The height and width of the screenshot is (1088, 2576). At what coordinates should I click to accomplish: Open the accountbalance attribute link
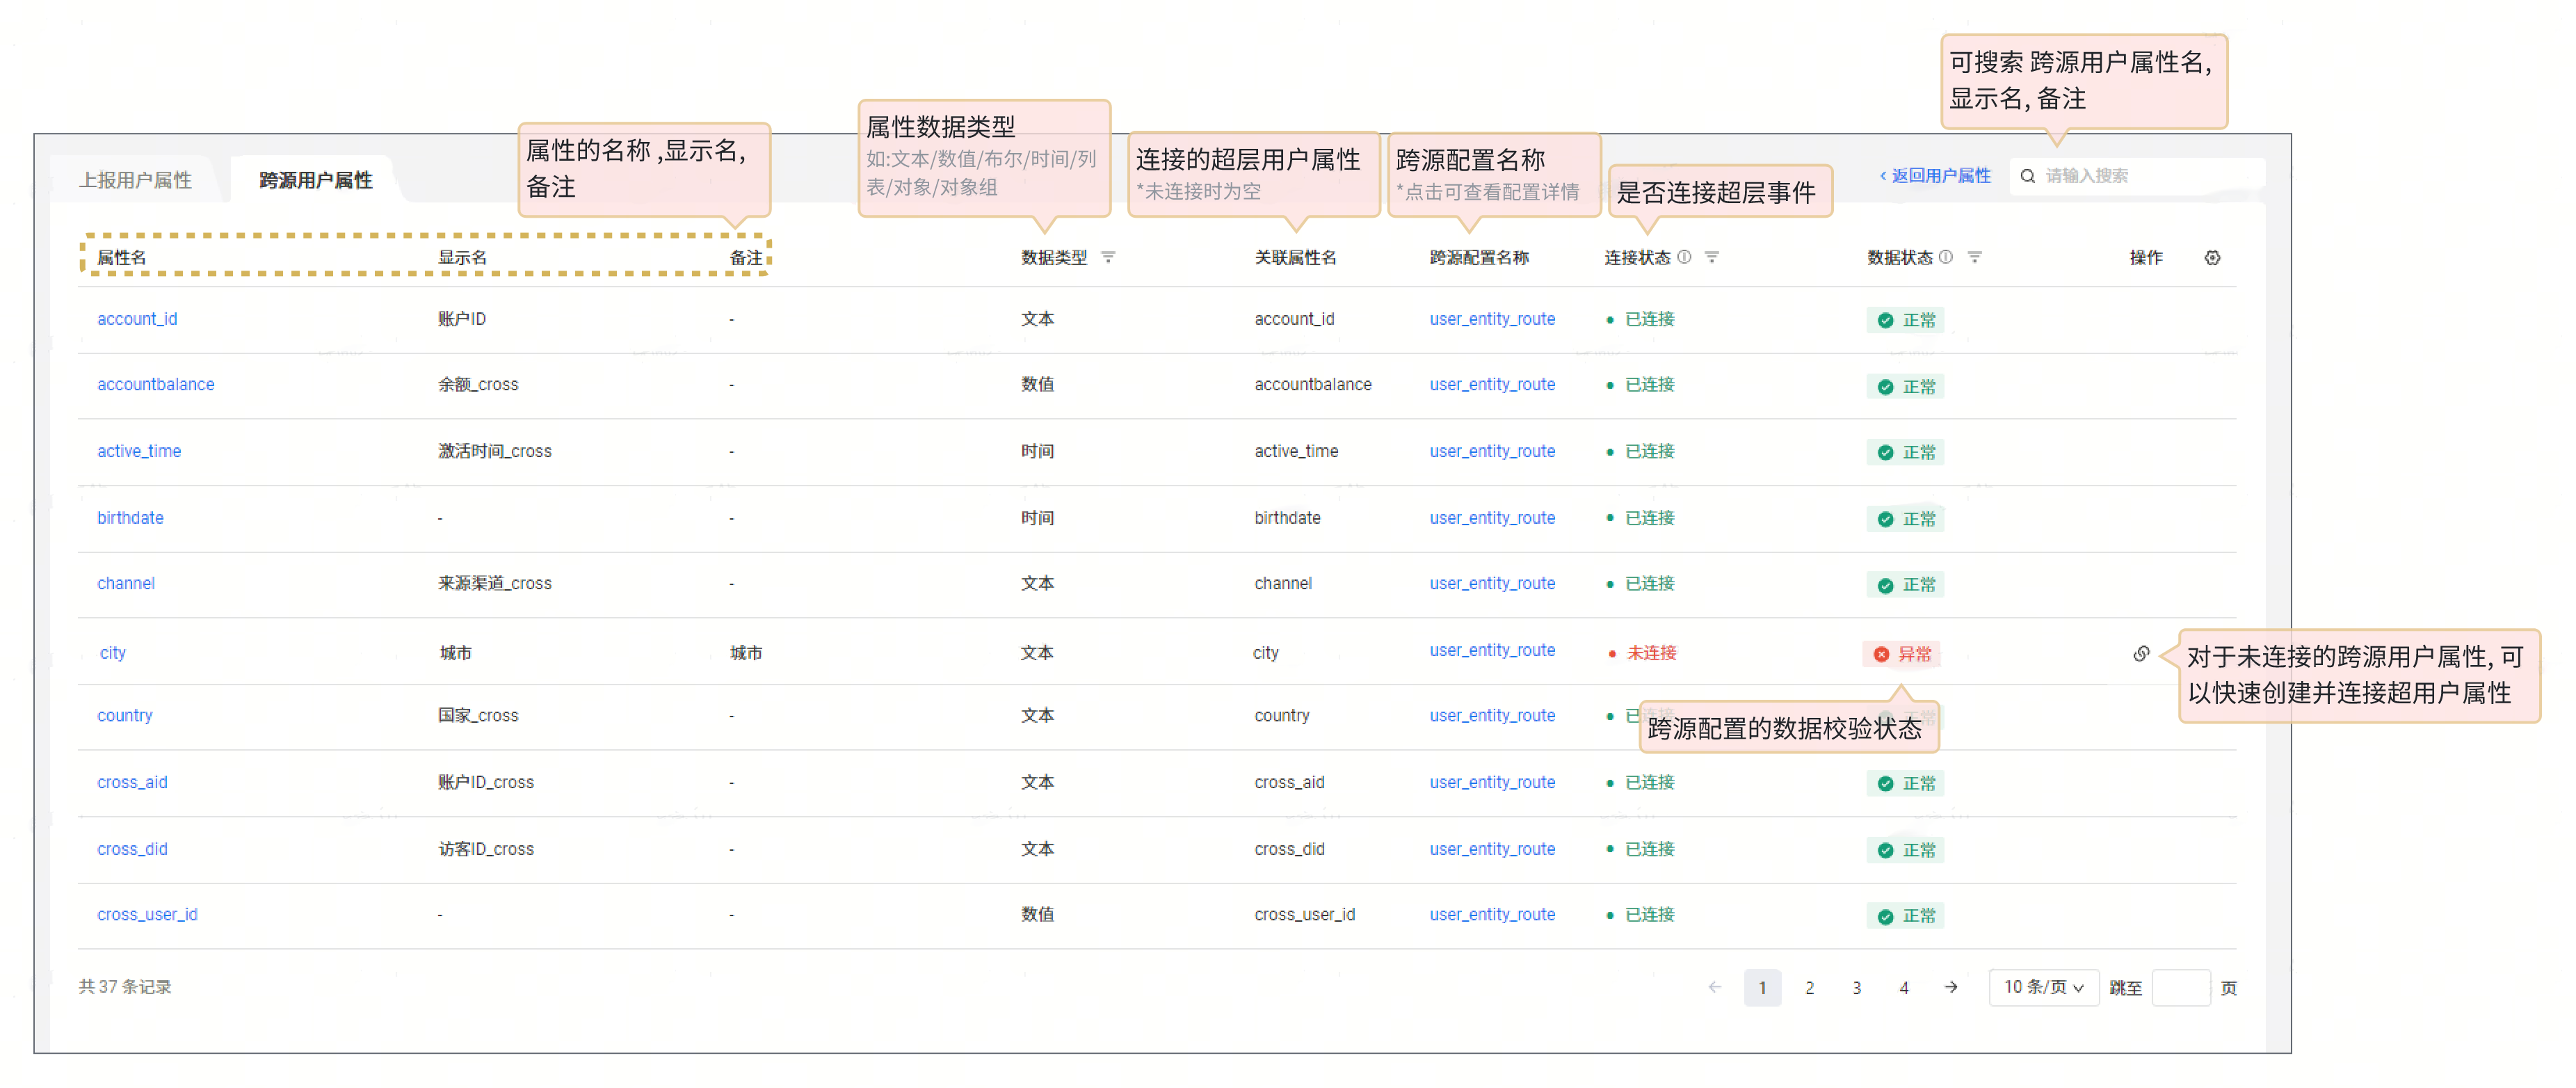(156, 385)
